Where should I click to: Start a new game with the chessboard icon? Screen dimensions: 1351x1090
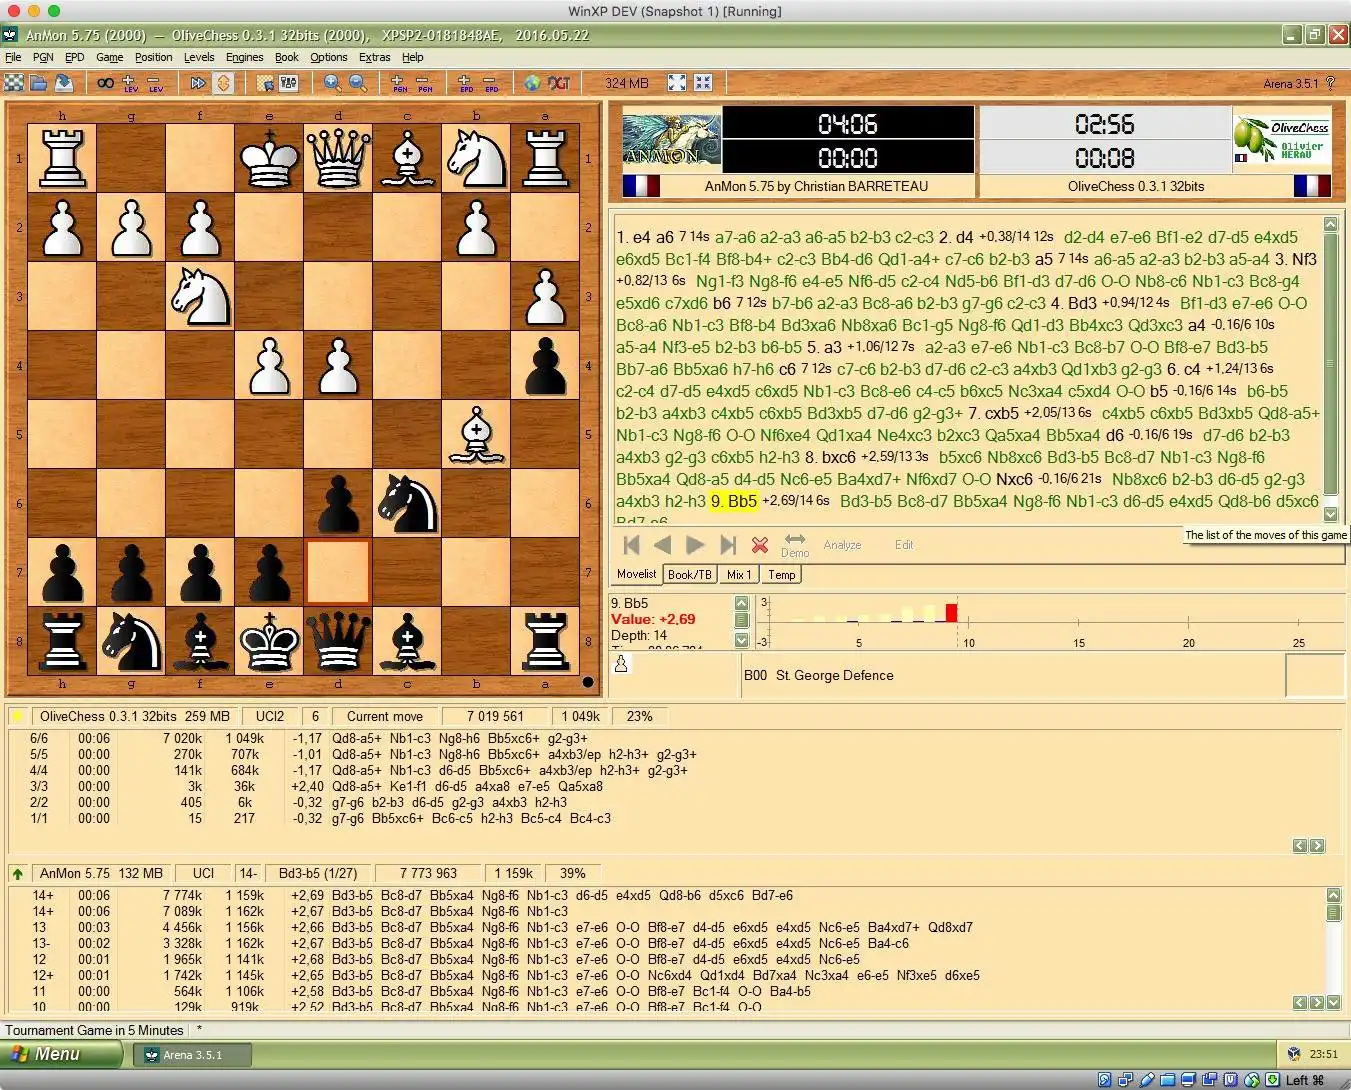coord(14,83)
